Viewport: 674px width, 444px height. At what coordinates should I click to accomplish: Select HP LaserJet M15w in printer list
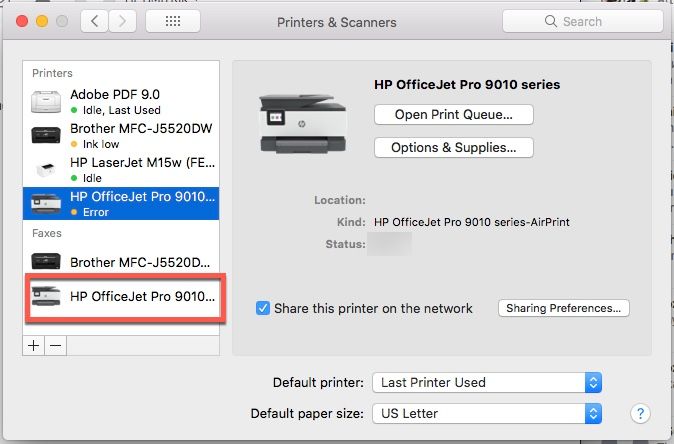[121, 170]
